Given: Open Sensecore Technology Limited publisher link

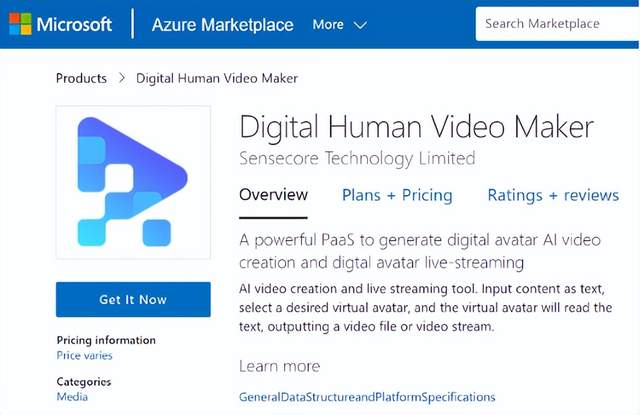Looking at the screenshot, I should [357, 158].
